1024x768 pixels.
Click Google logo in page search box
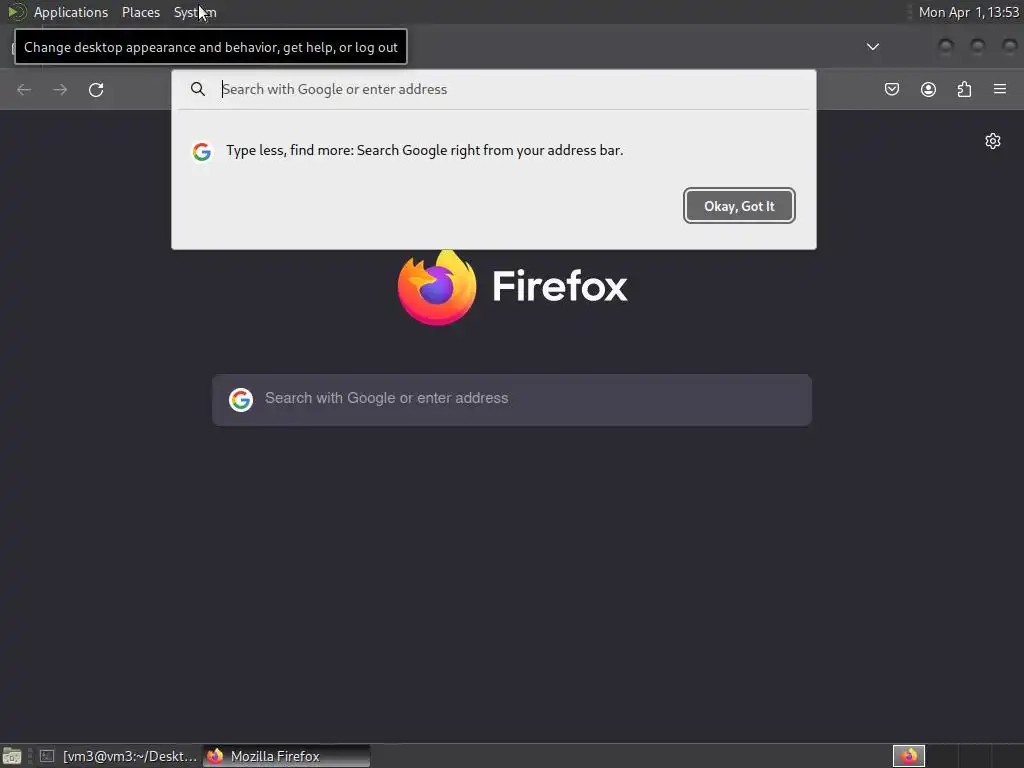point(241,400)
